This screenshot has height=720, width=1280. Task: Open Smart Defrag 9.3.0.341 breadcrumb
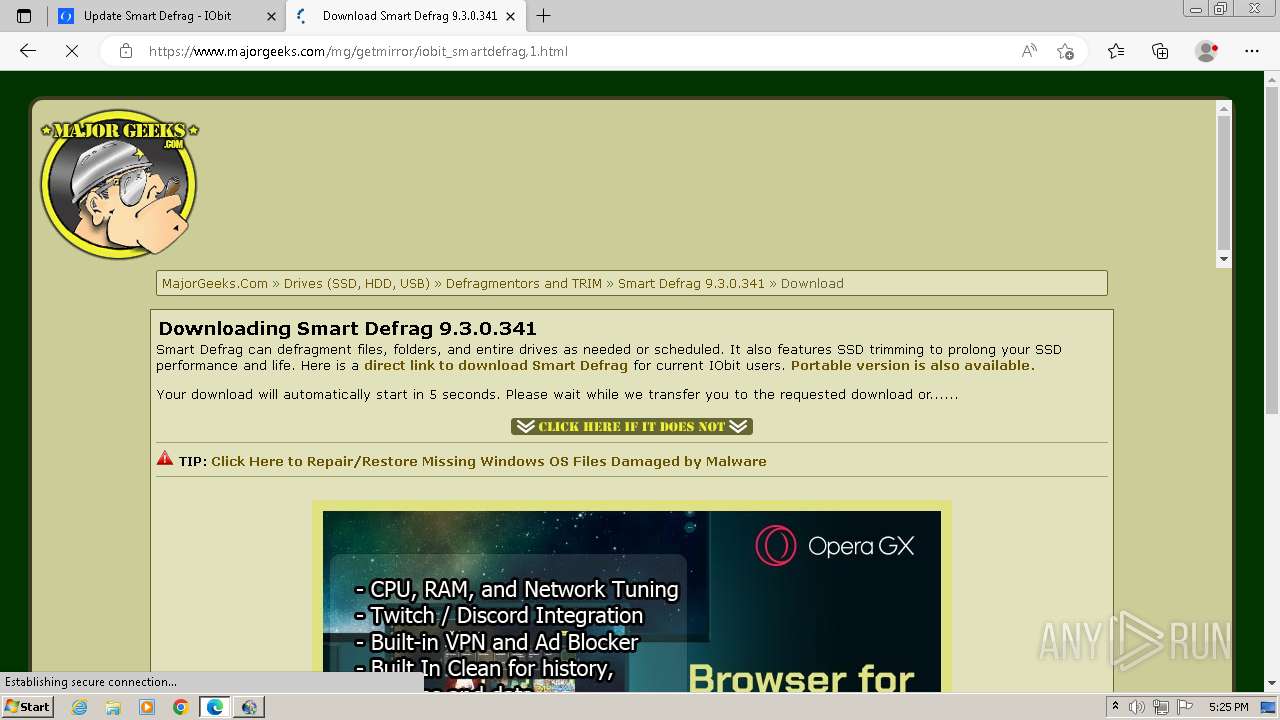click(x=691, y=284)
